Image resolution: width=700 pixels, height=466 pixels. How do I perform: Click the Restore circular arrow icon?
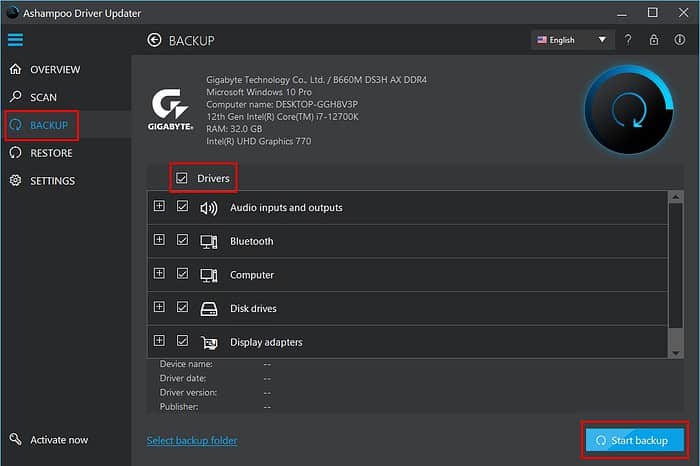tap(16, 153)
